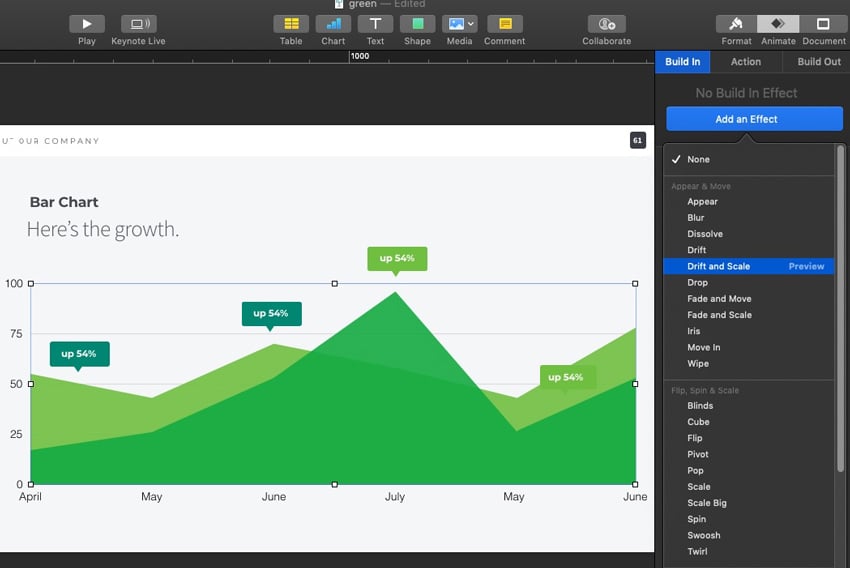This screenshot has height=568, width=850.
Task: Click the Collaborate icon
Action: pyautogui.click(x=607, y=24)
